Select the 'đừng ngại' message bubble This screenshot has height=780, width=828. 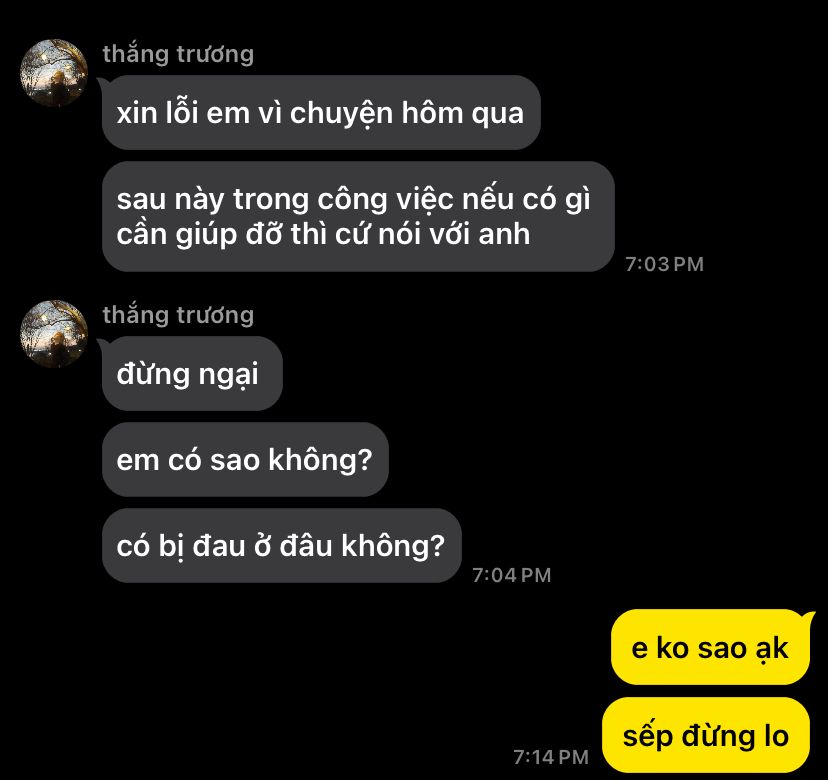(192, 373)
